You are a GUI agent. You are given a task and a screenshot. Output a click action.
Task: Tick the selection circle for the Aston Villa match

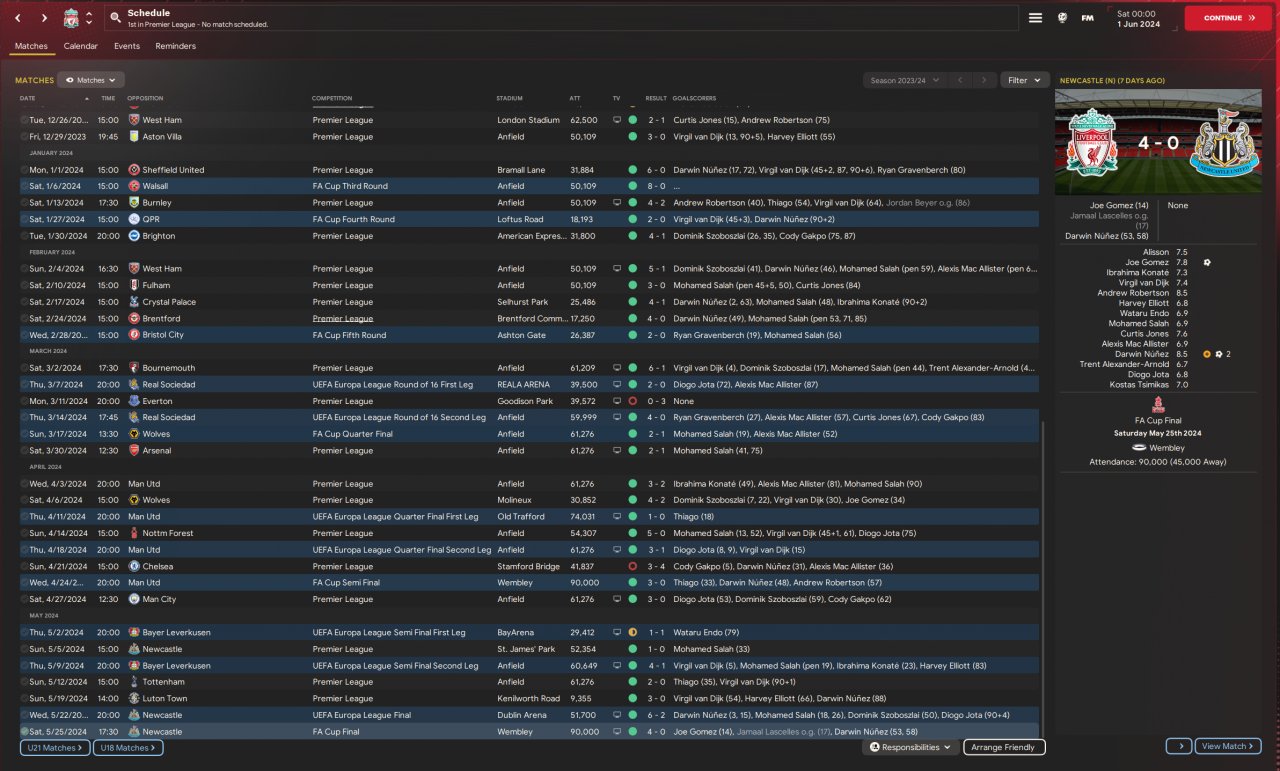(x=24, y=136)
